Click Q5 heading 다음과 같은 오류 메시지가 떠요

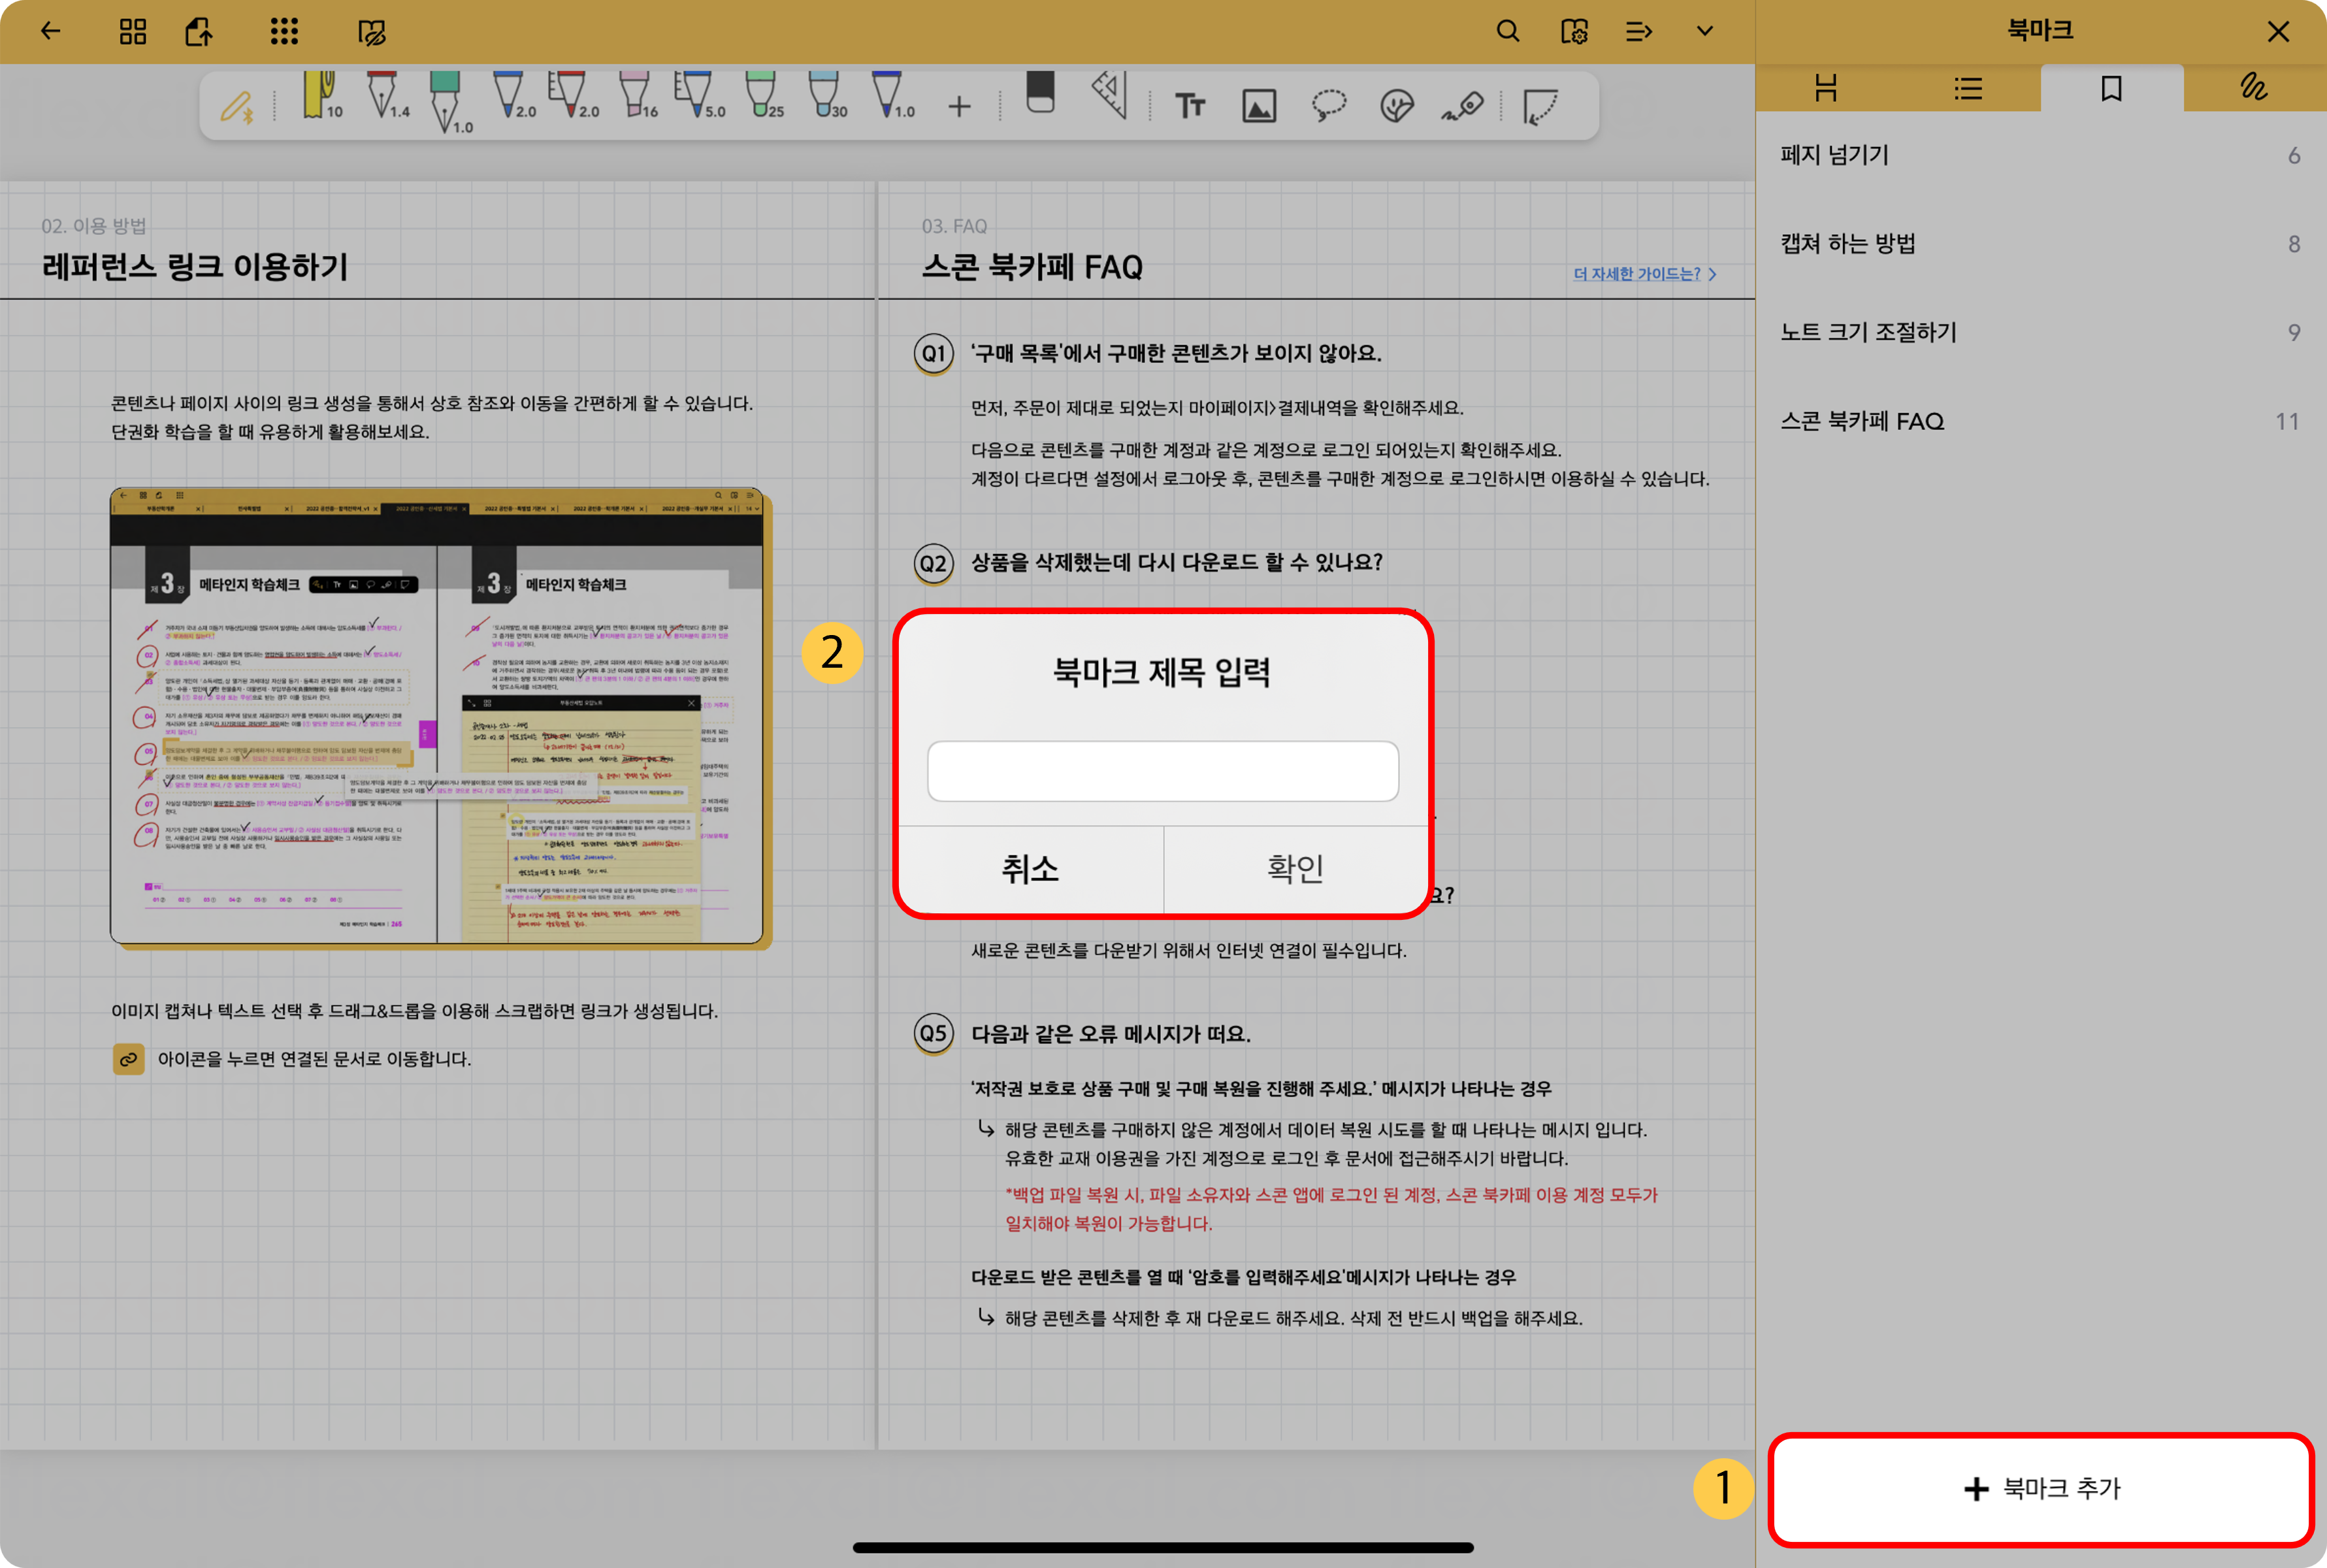pos(1110,1034)
